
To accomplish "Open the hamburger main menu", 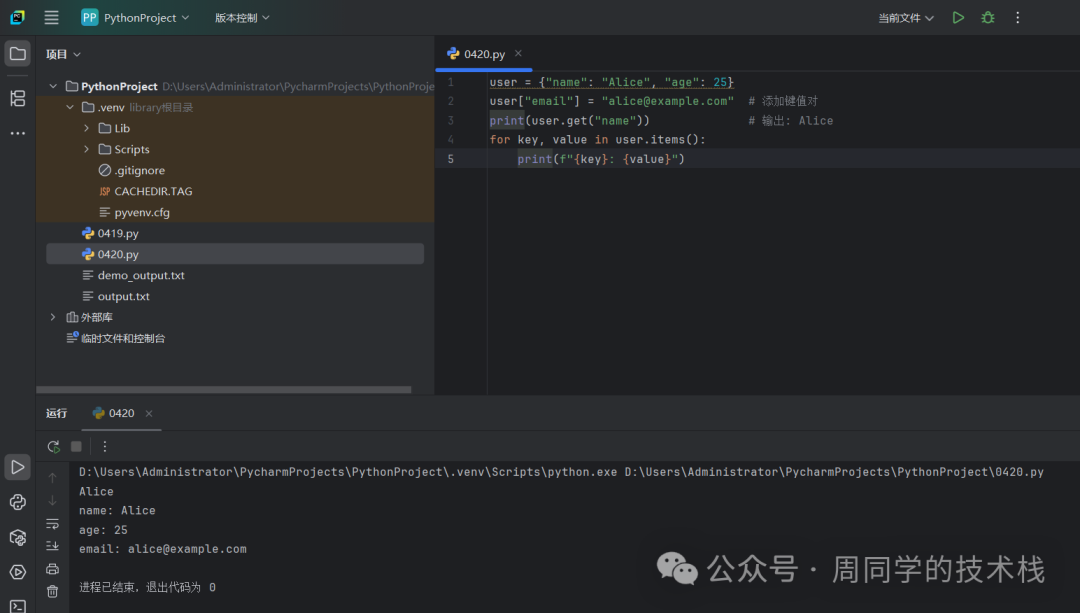I will [x=52, y=18].
